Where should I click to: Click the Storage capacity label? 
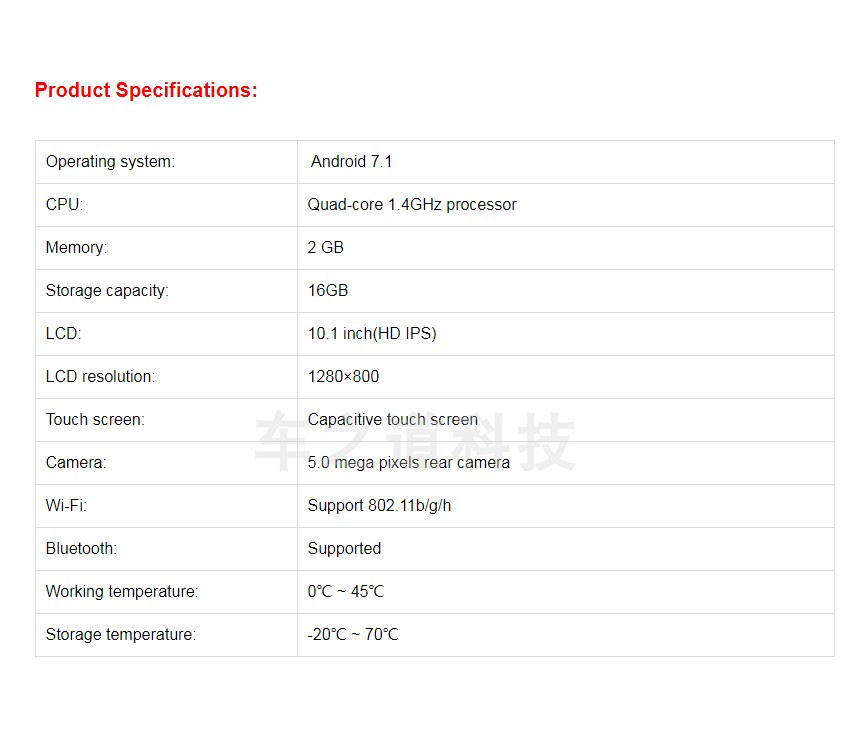(x=107, y=290)
